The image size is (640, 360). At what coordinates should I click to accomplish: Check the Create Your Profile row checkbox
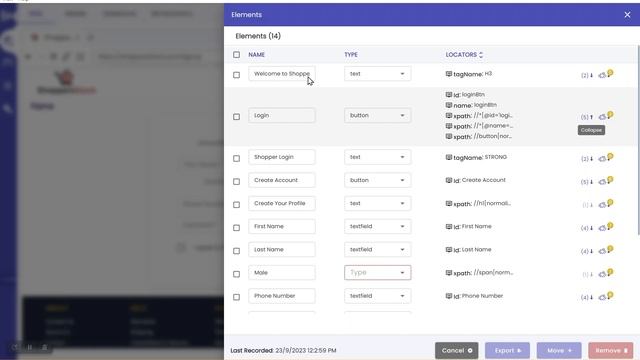(x=236, y=205)
